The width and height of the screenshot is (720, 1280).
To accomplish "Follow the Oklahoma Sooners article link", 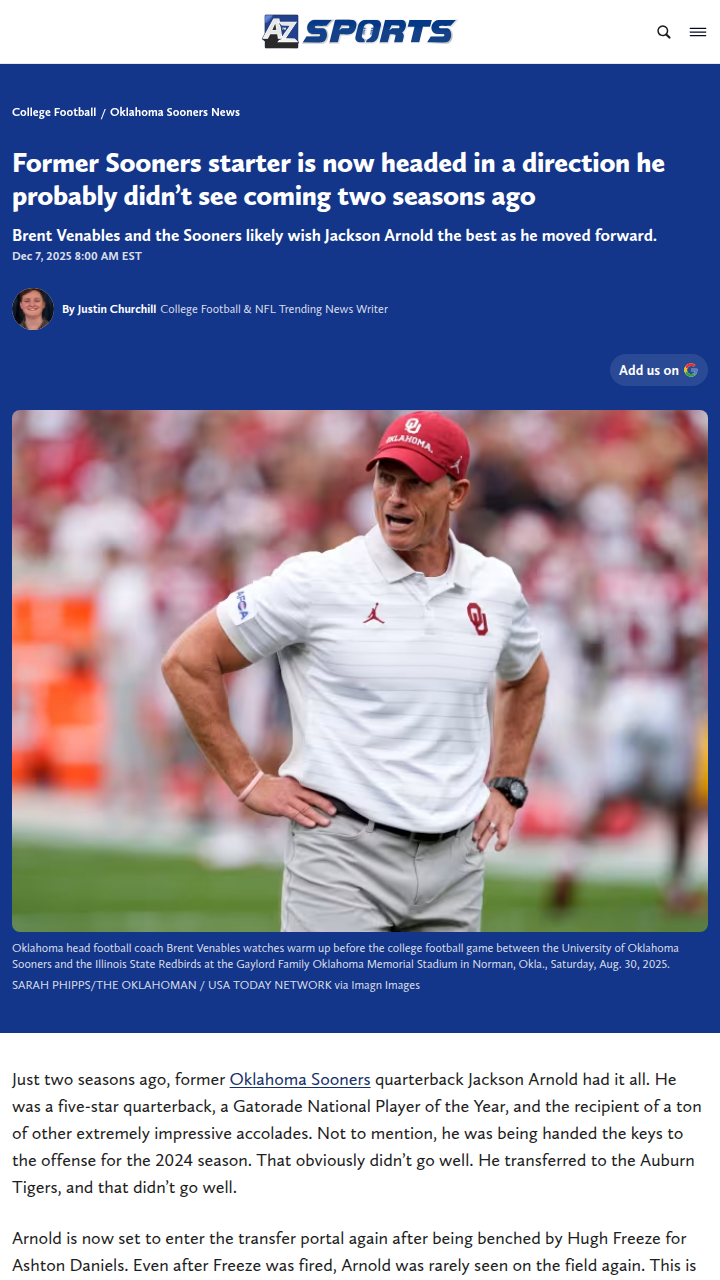I will pyautogui.click(x=300, y=1079).
